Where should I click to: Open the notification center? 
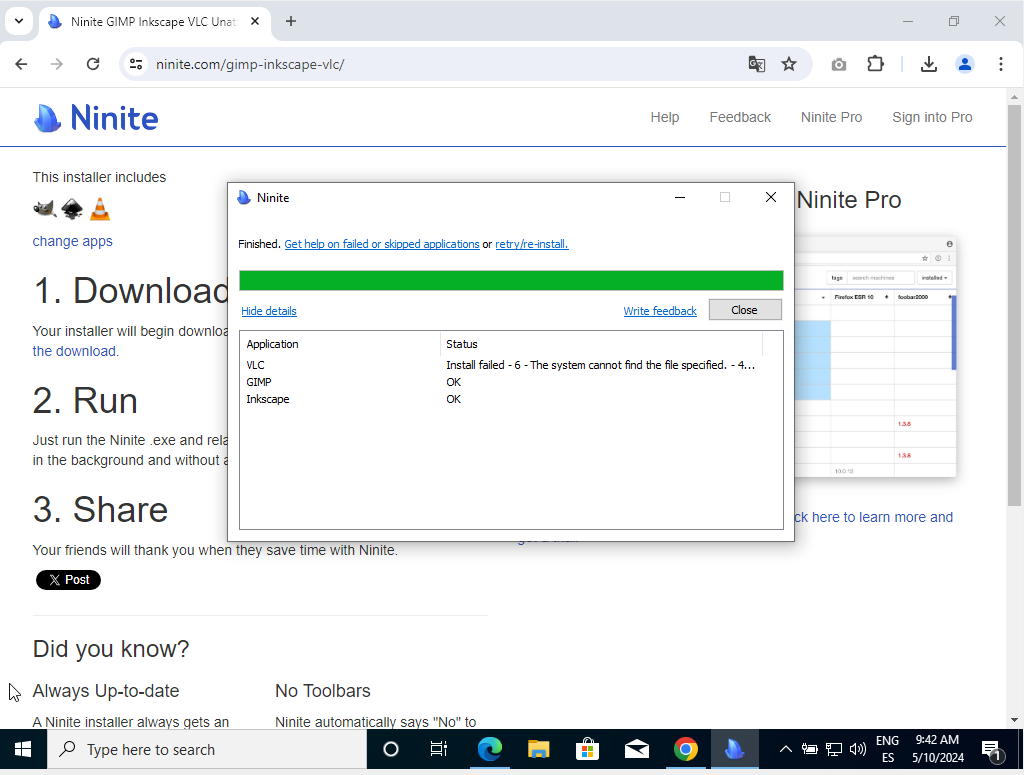[993, 750]
